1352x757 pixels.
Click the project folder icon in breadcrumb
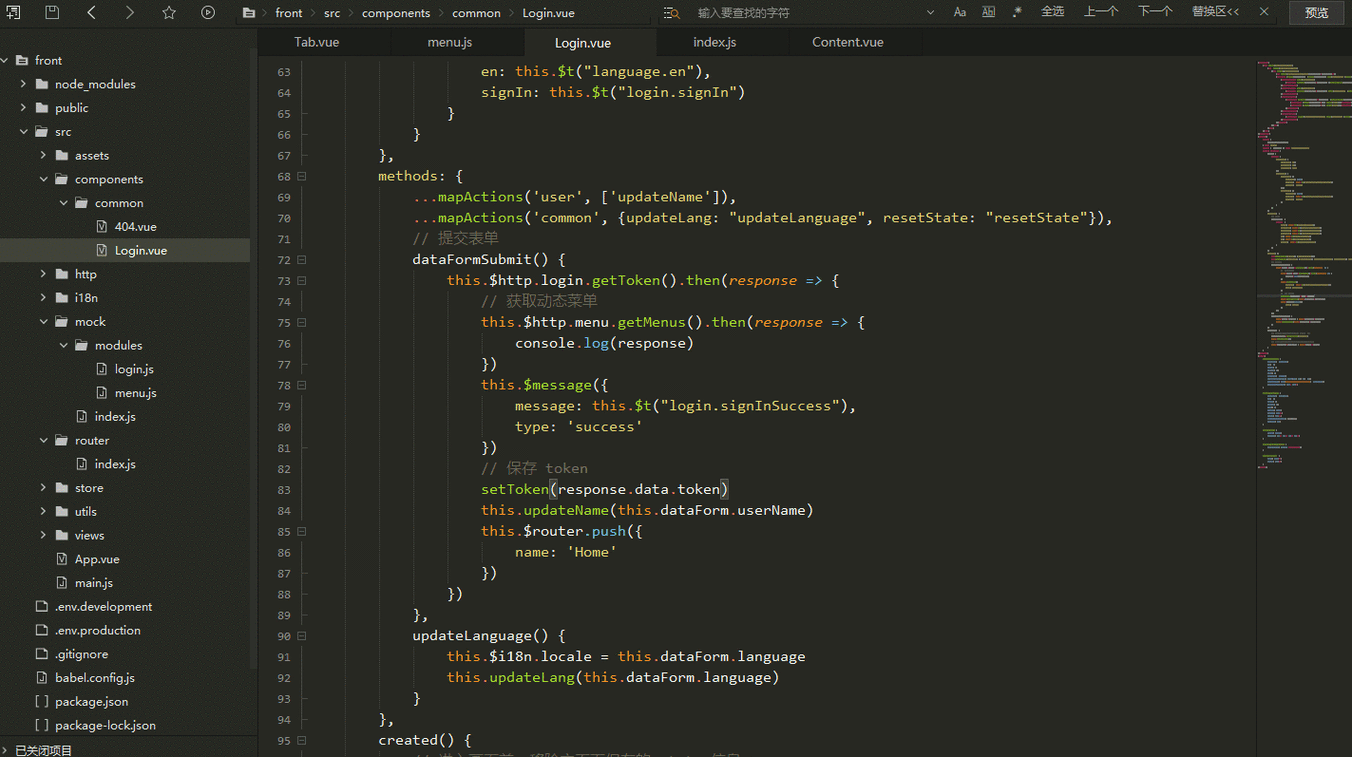pos(249,13)
